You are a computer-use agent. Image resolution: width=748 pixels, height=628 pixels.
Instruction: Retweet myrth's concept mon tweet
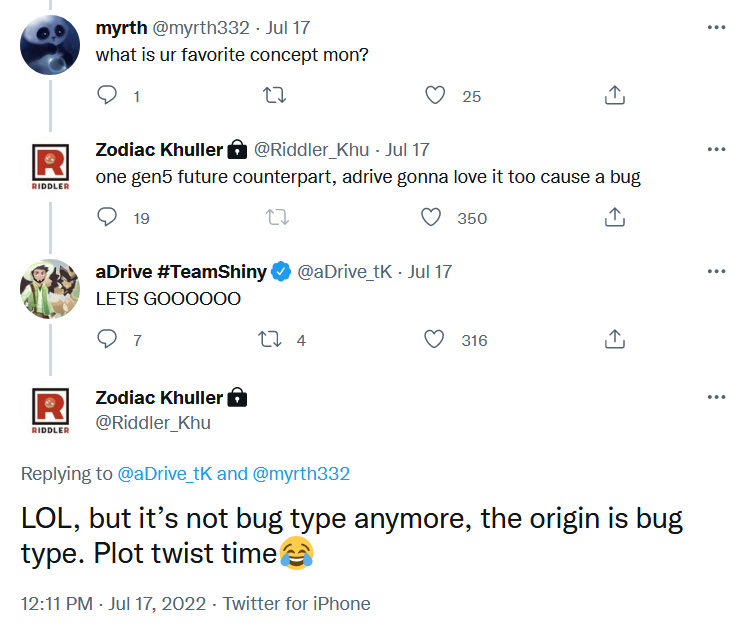point(273,96)
